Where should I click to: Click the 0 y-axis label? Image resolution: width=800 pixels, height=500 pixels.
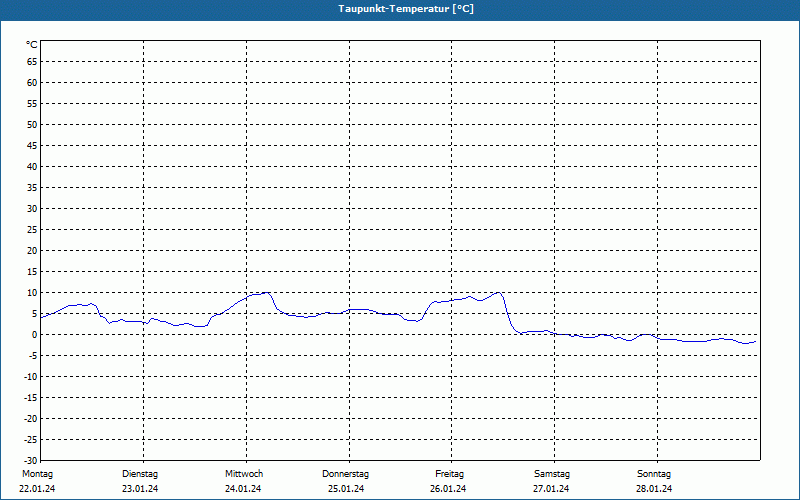click(x=35, y=335)
